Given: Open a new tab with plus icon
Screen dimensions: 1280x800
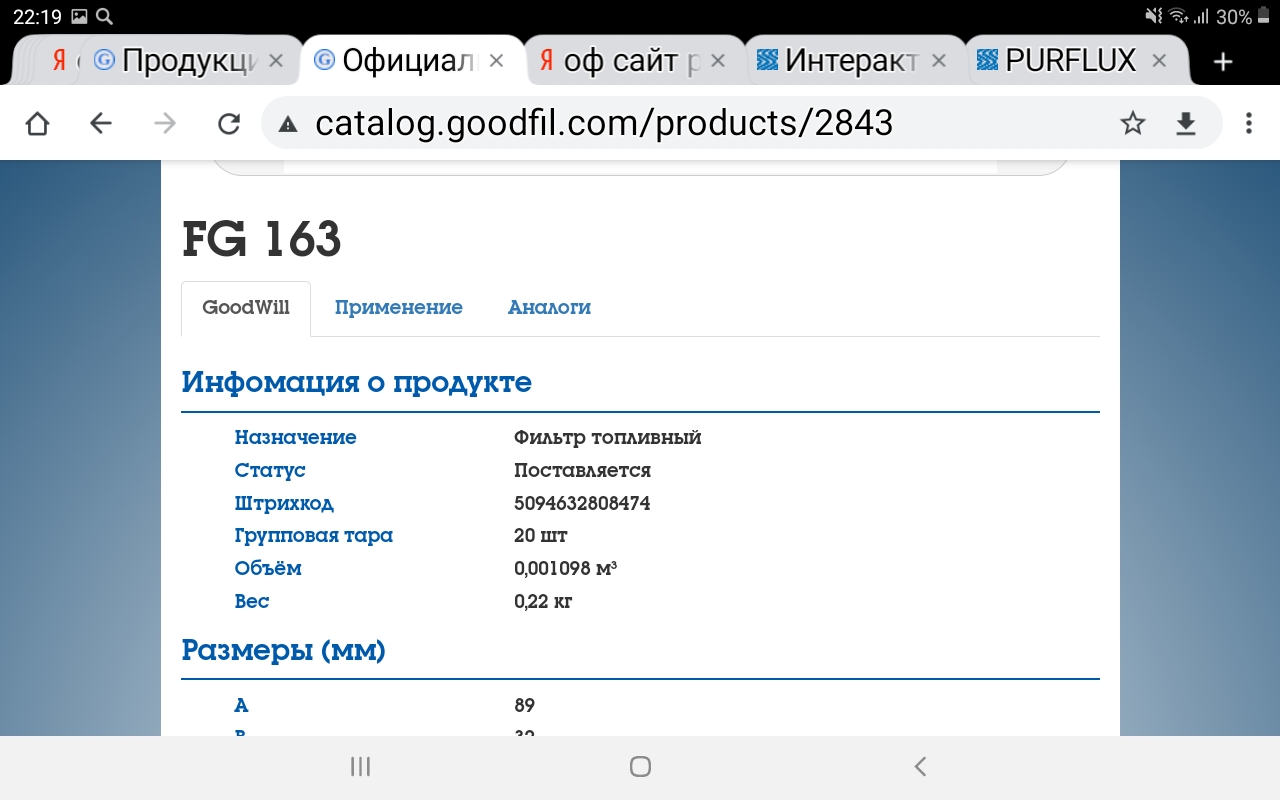Looking at the screenshot, I should point(1222,62).
